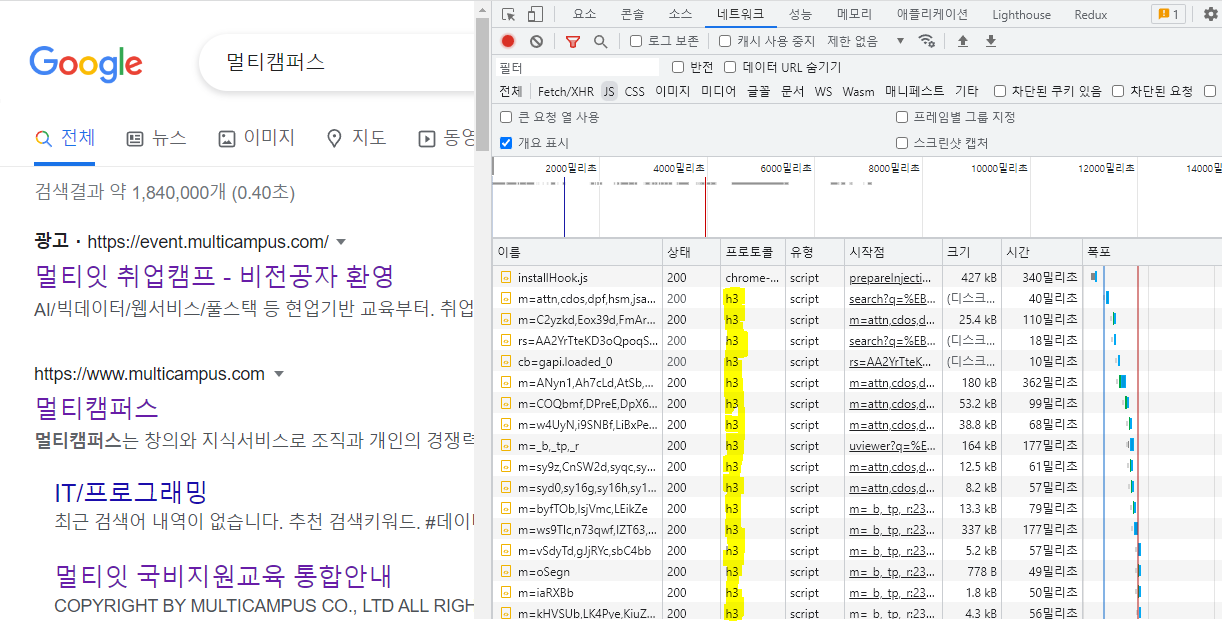The width and height of the screenshot is (1222, 621).
Task: Check 차단된 쿠키 있음 checkbox
Action: (x=1000, y=91)
